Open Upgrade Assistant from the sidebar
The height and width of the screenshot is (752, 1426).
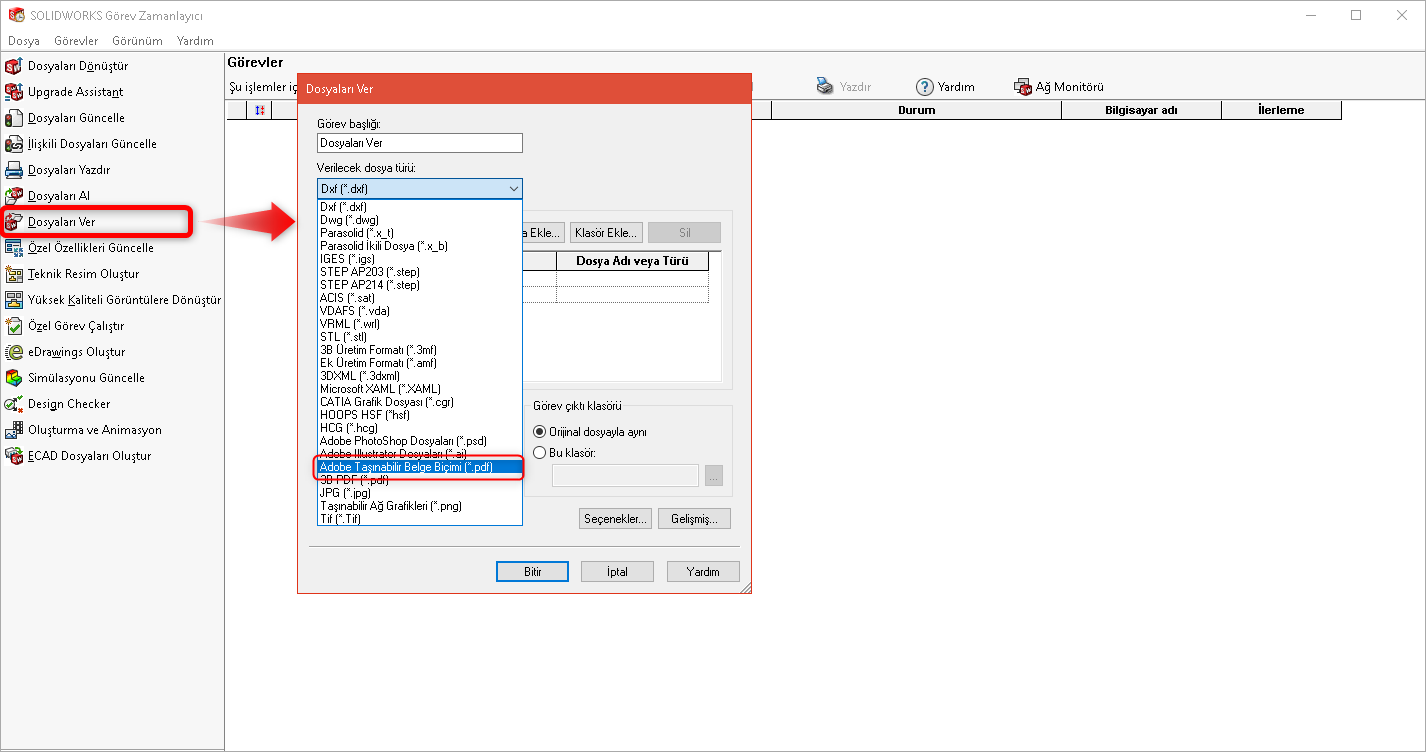coord(14,92)
